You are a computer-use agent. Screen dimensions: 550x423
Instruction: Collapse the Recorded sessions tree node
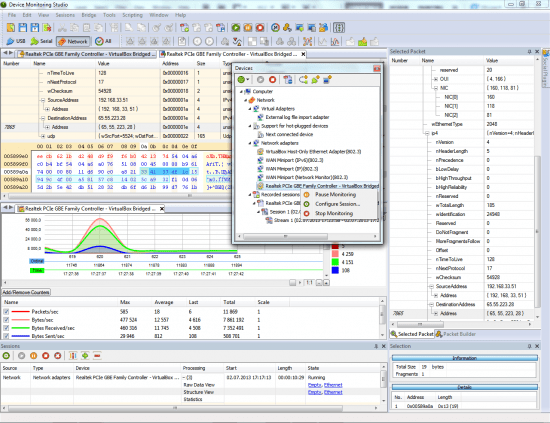pos(250,195)
